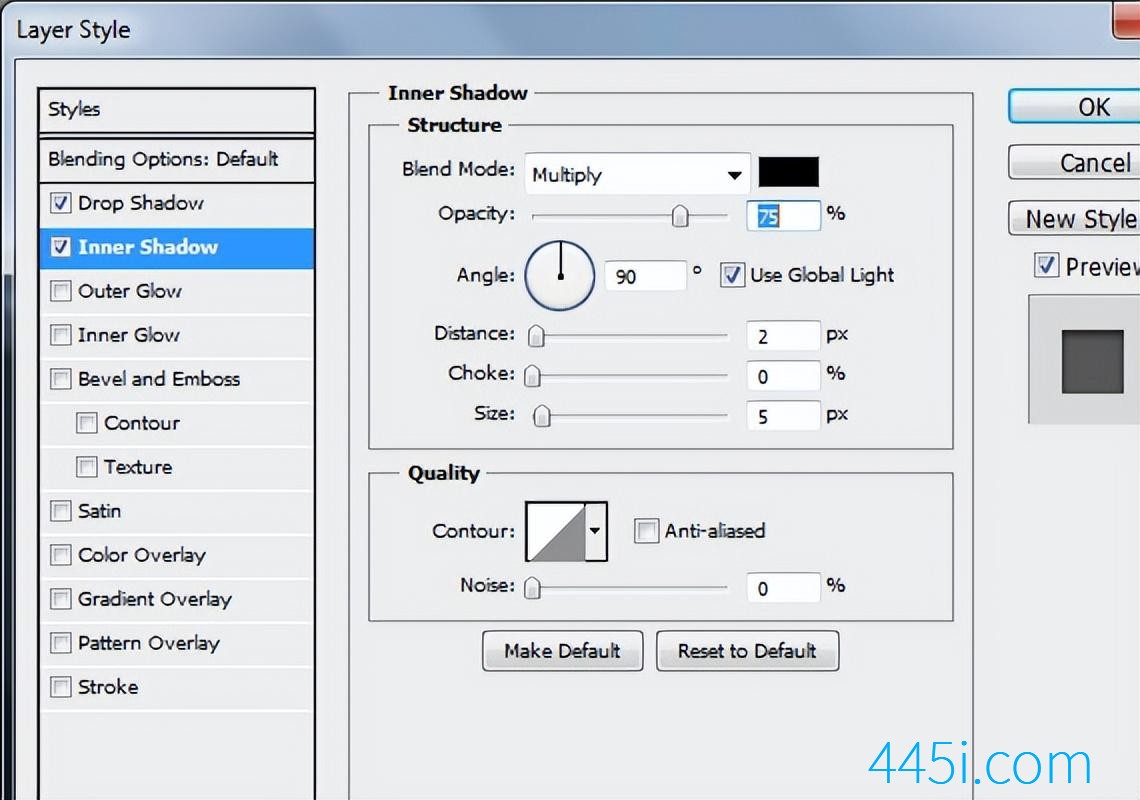Select the Bevel and Emboss row
1140x800 pixels.
click(177, 379)
